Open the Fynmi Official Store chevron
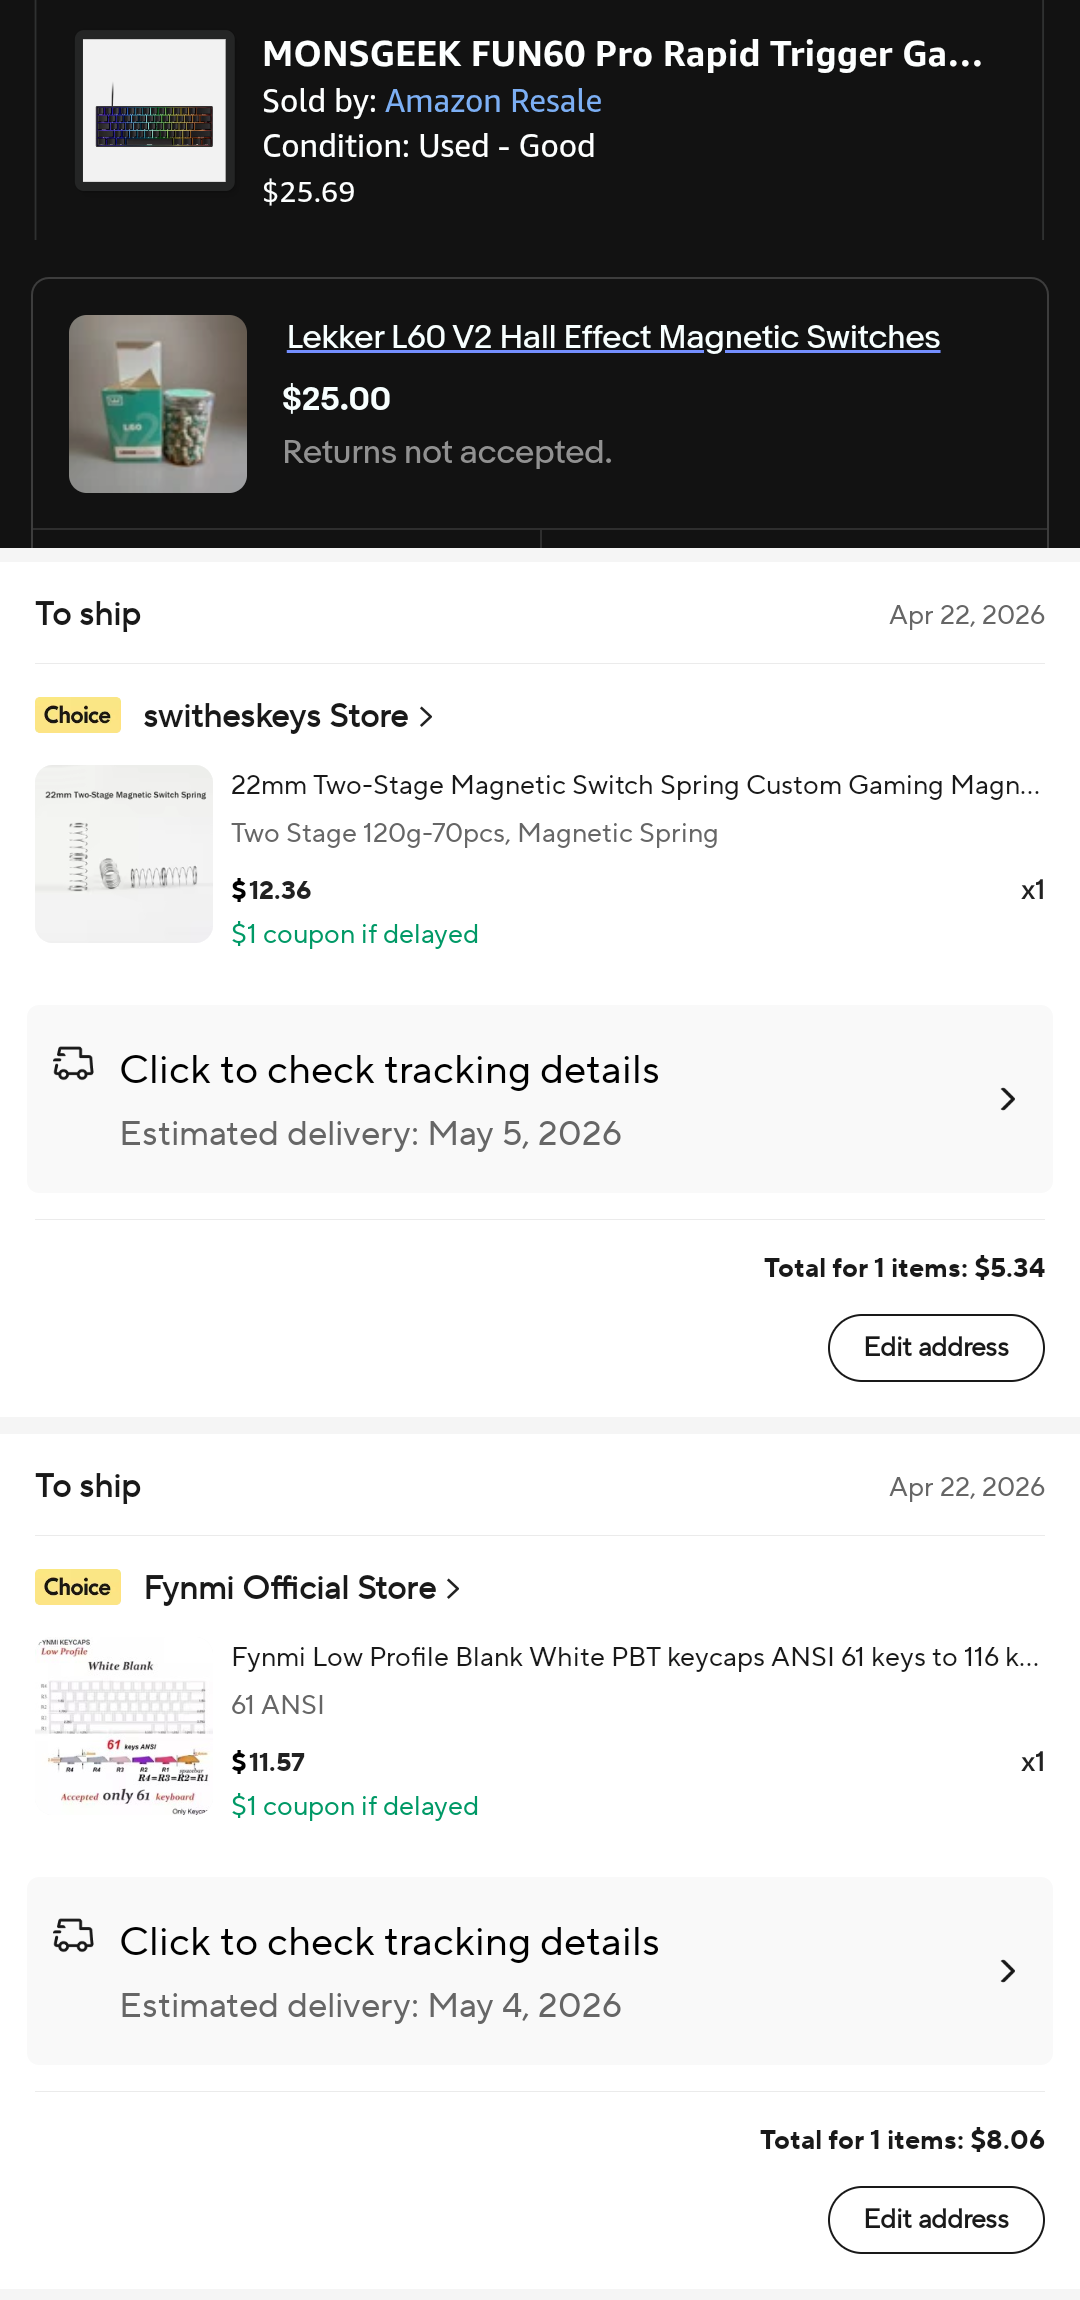Image resolution: width=1080 pixels, height=2300 pixels. tap(453, 1589)
